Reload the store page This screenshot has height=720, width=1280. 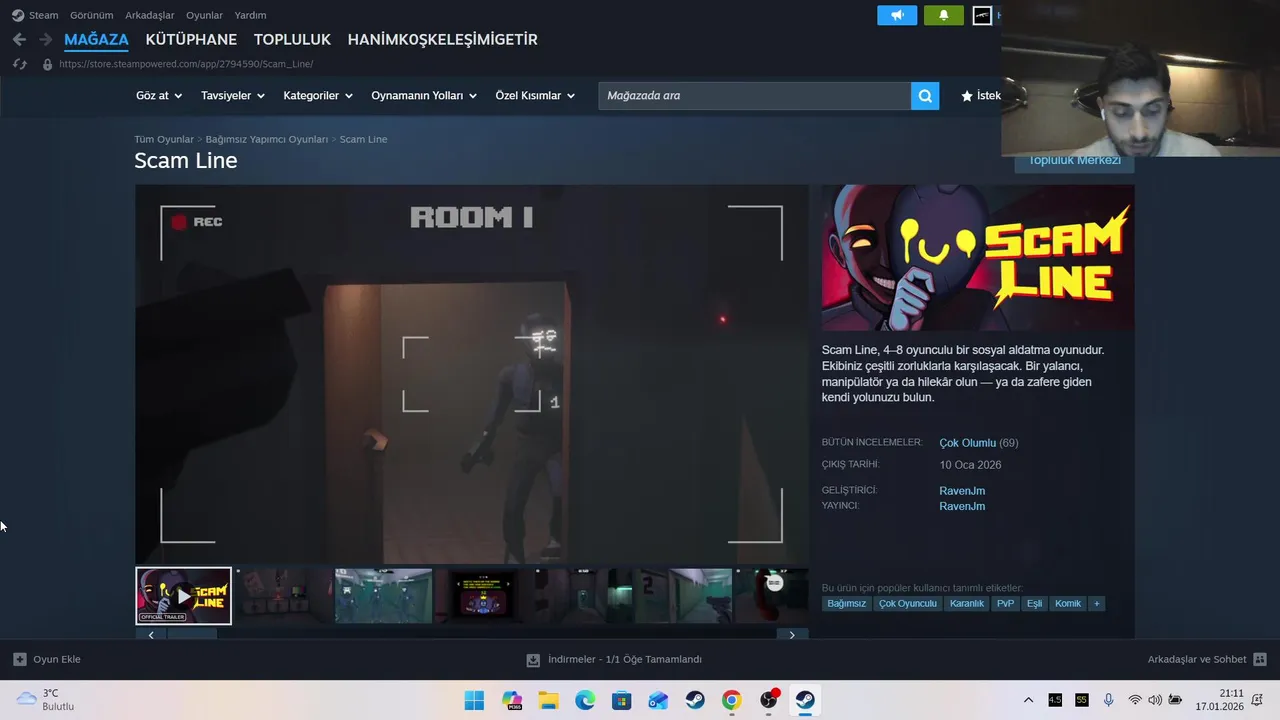click(19, 64)
